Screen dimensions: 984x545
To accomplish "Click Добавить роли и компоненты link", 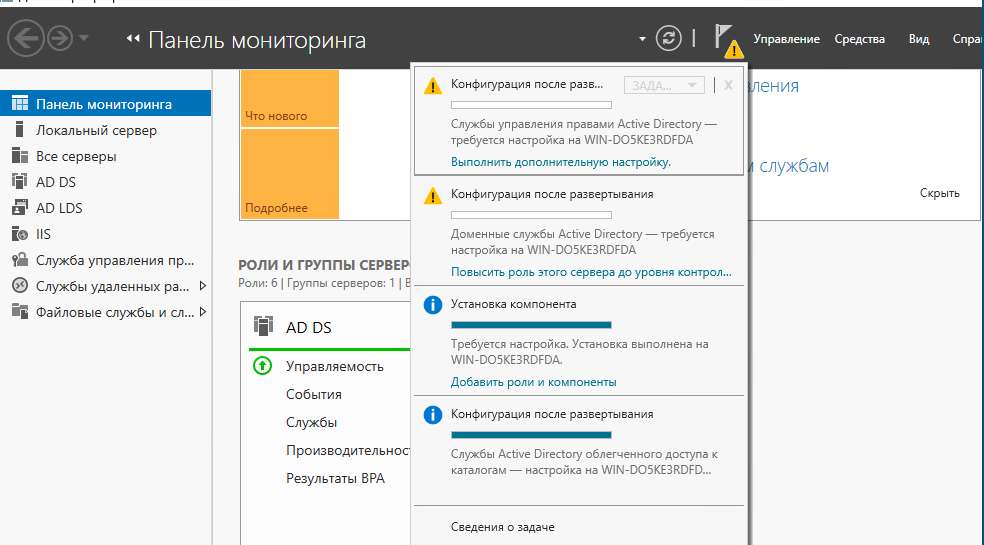I will 533,382.
